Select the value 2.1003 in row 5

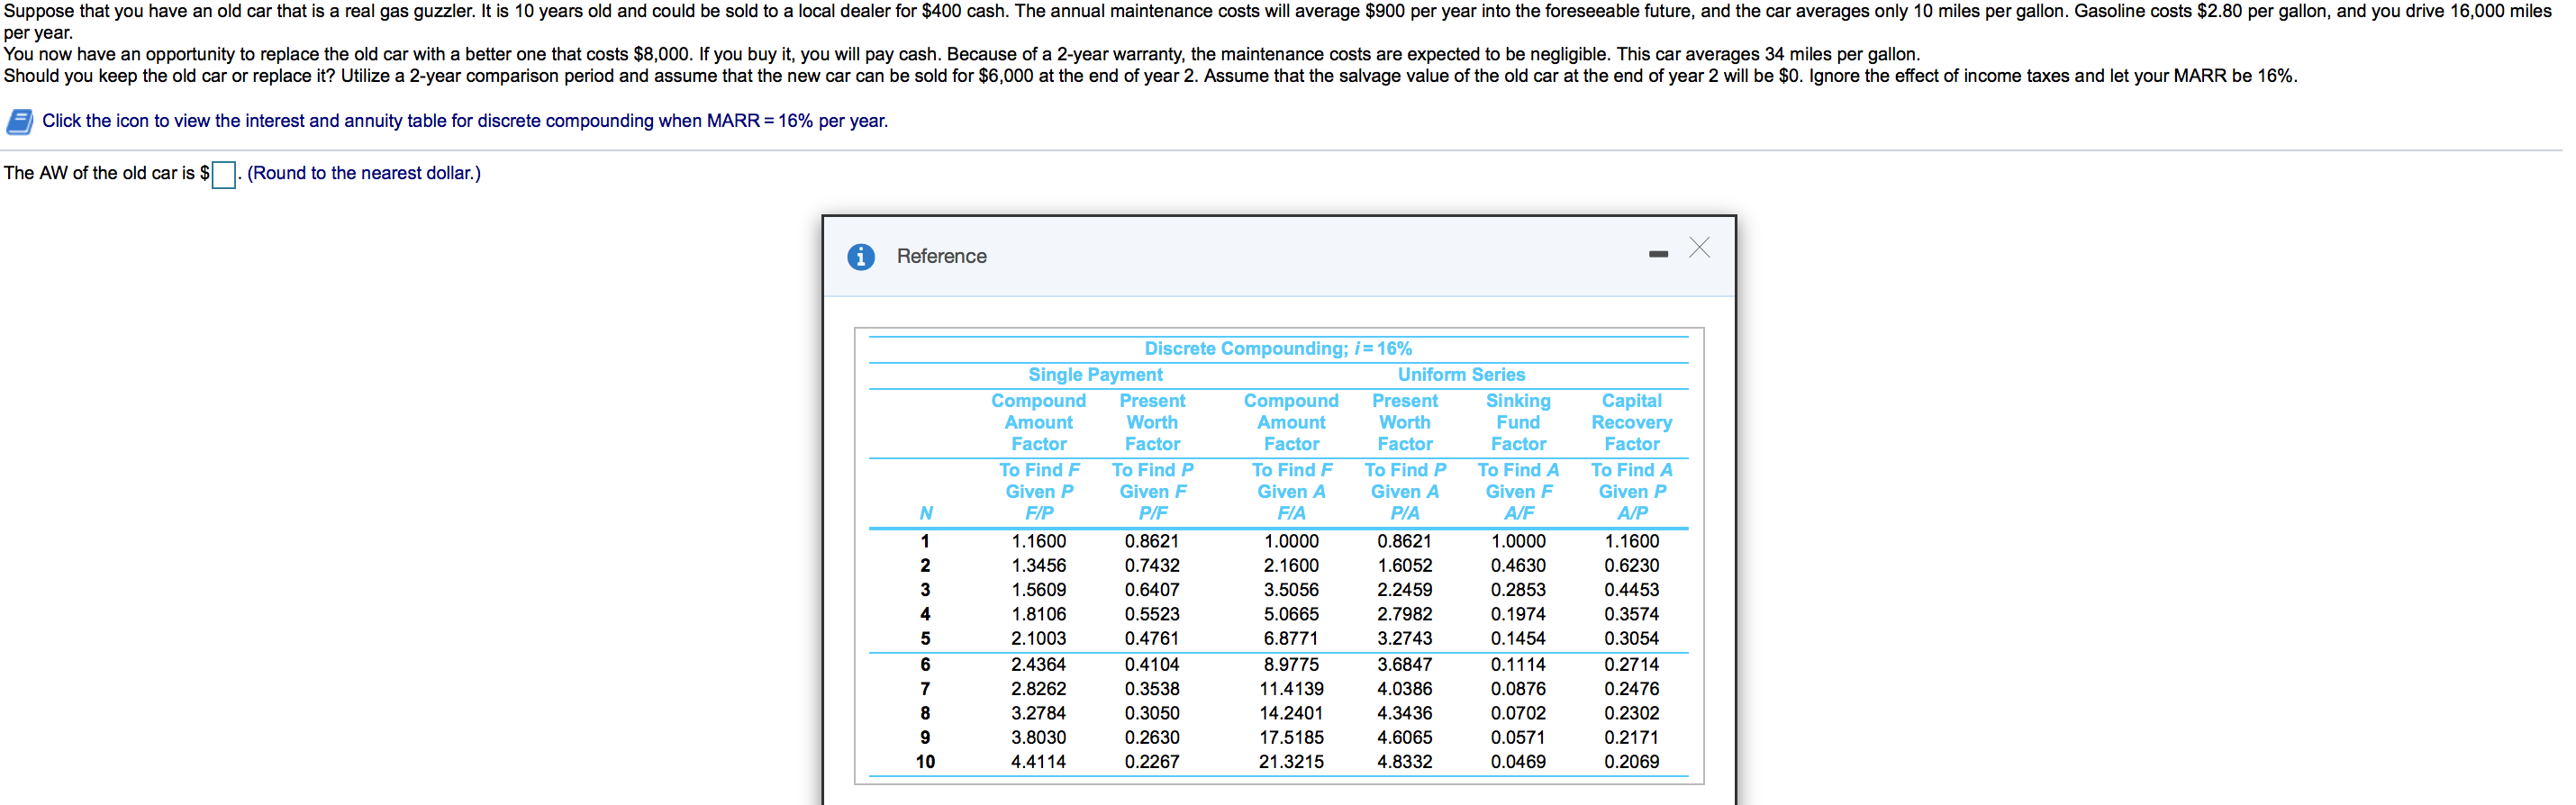tap(1039, 638)
